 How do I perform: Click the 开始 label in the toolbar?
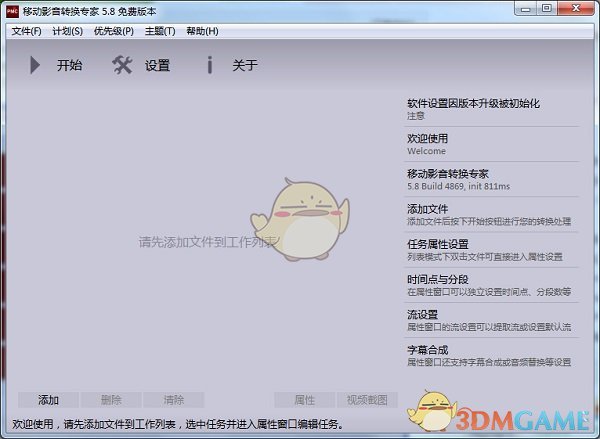click(x=70, y=65)
